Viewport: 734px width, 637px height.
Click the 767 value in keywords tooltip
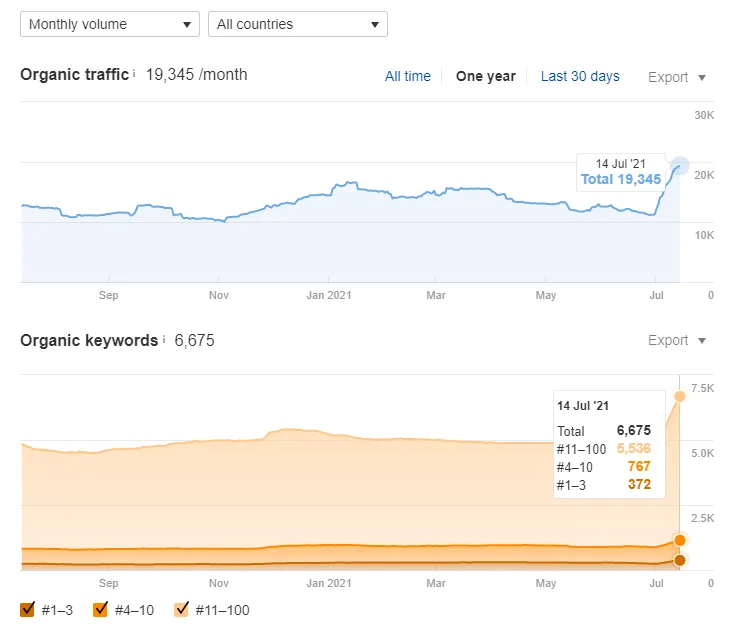pyautogui.click(x=639, y=466)
